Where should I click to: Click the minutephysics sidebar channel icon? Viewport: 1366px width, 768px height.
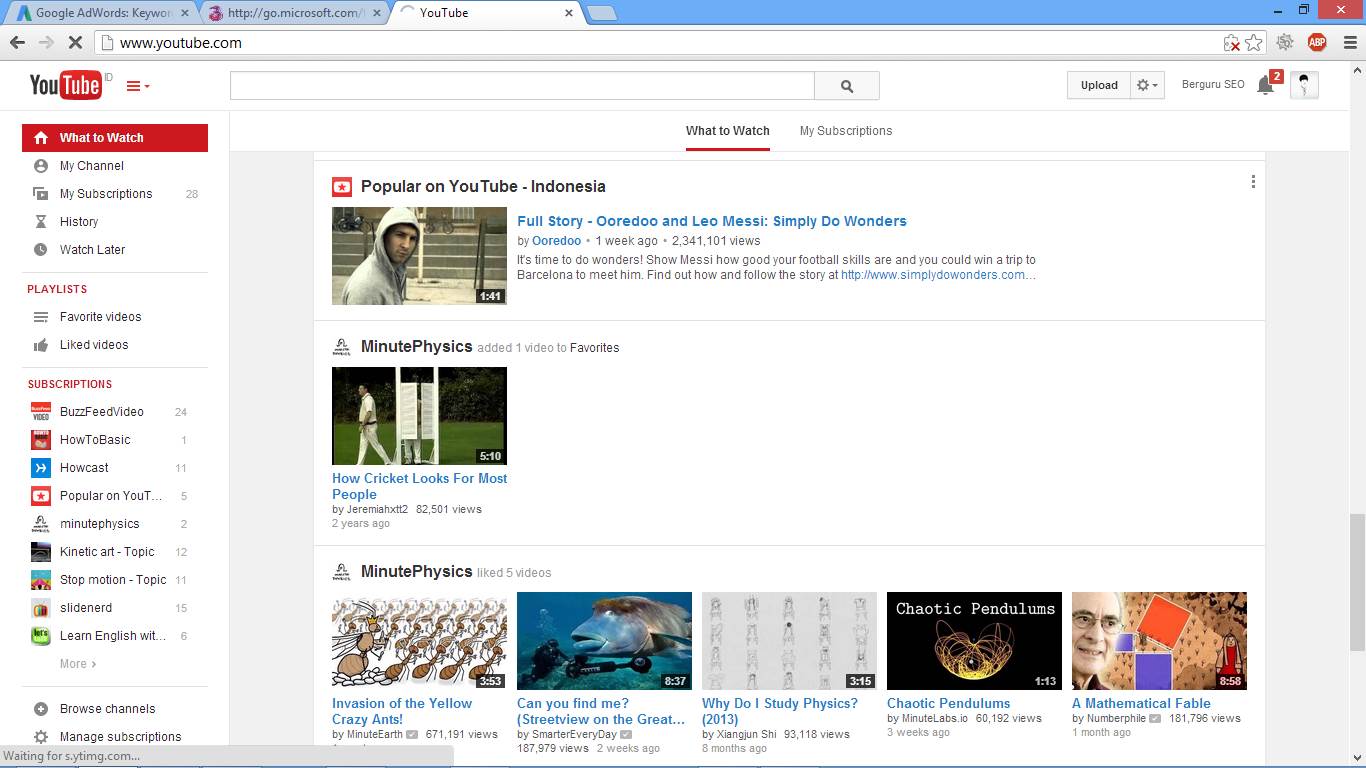click(41, 524)
